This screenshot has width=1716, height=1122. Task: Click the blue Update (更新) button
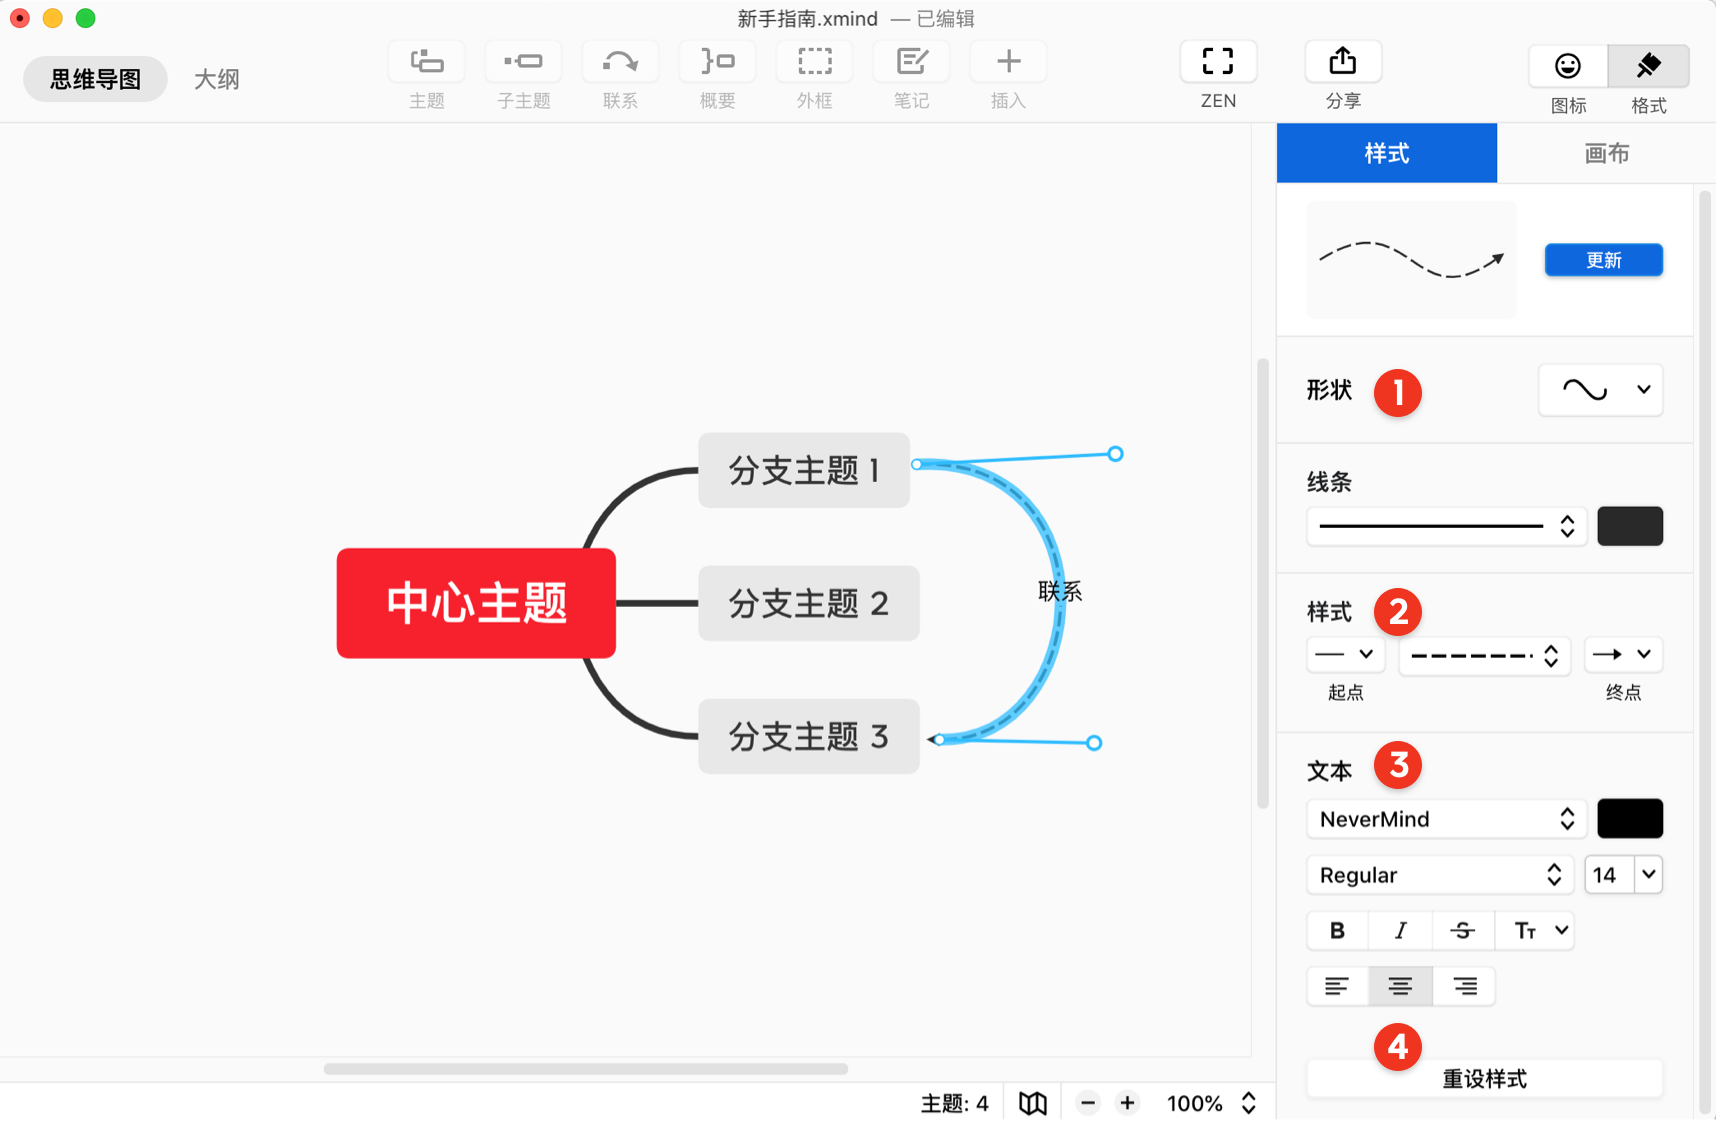pos(1603,260)
